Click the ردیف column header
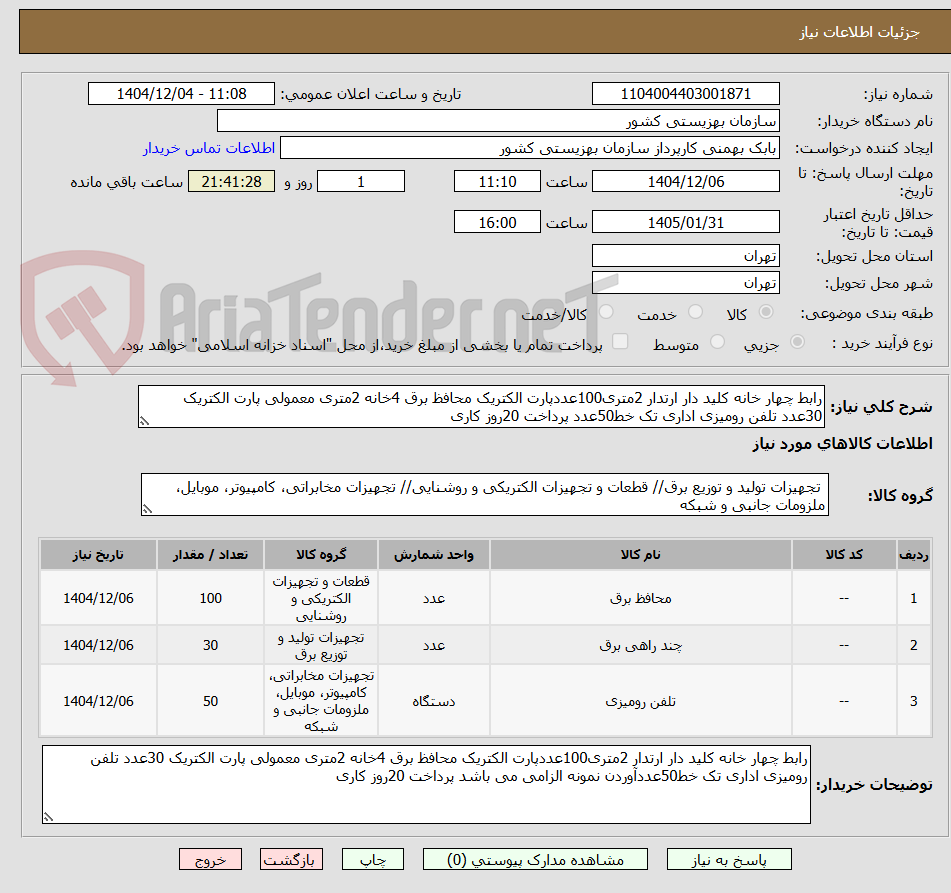 click(913, 554)
